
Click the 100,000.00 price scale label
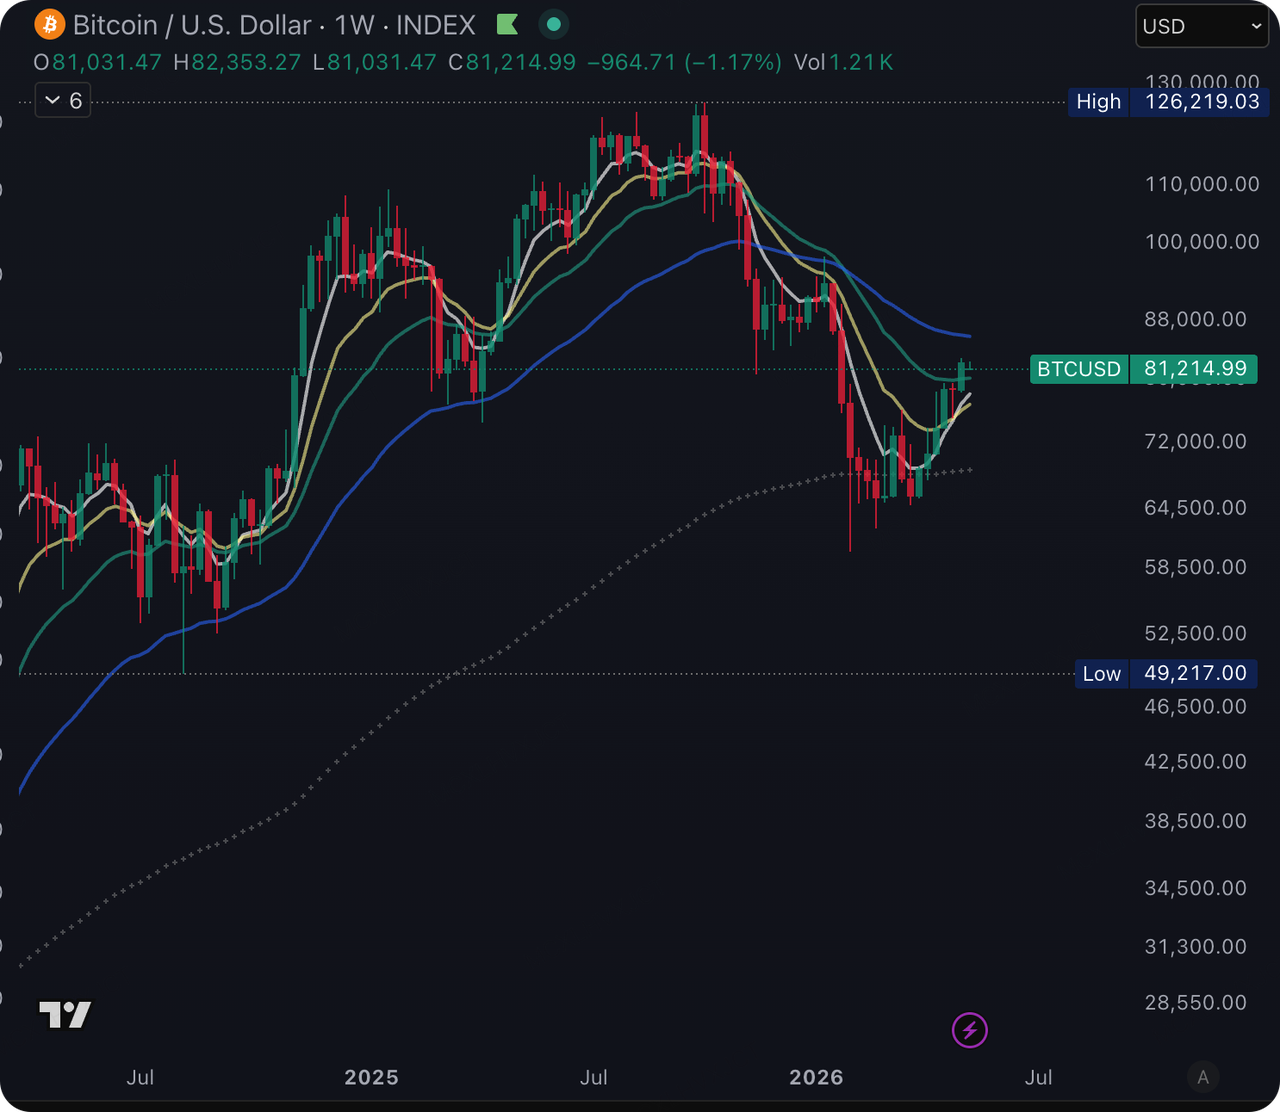coord(1202,242)
